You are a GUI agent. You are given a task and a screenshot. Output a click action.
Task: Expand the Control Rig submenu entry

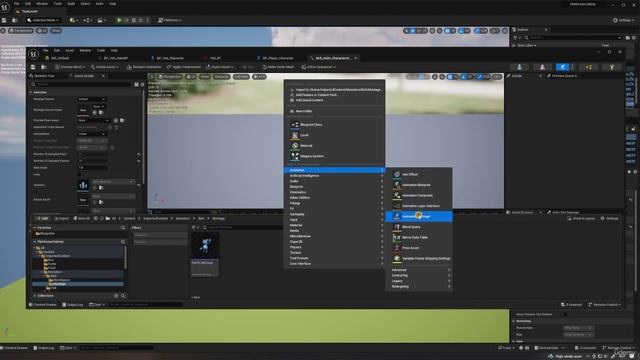coord(419,276)
